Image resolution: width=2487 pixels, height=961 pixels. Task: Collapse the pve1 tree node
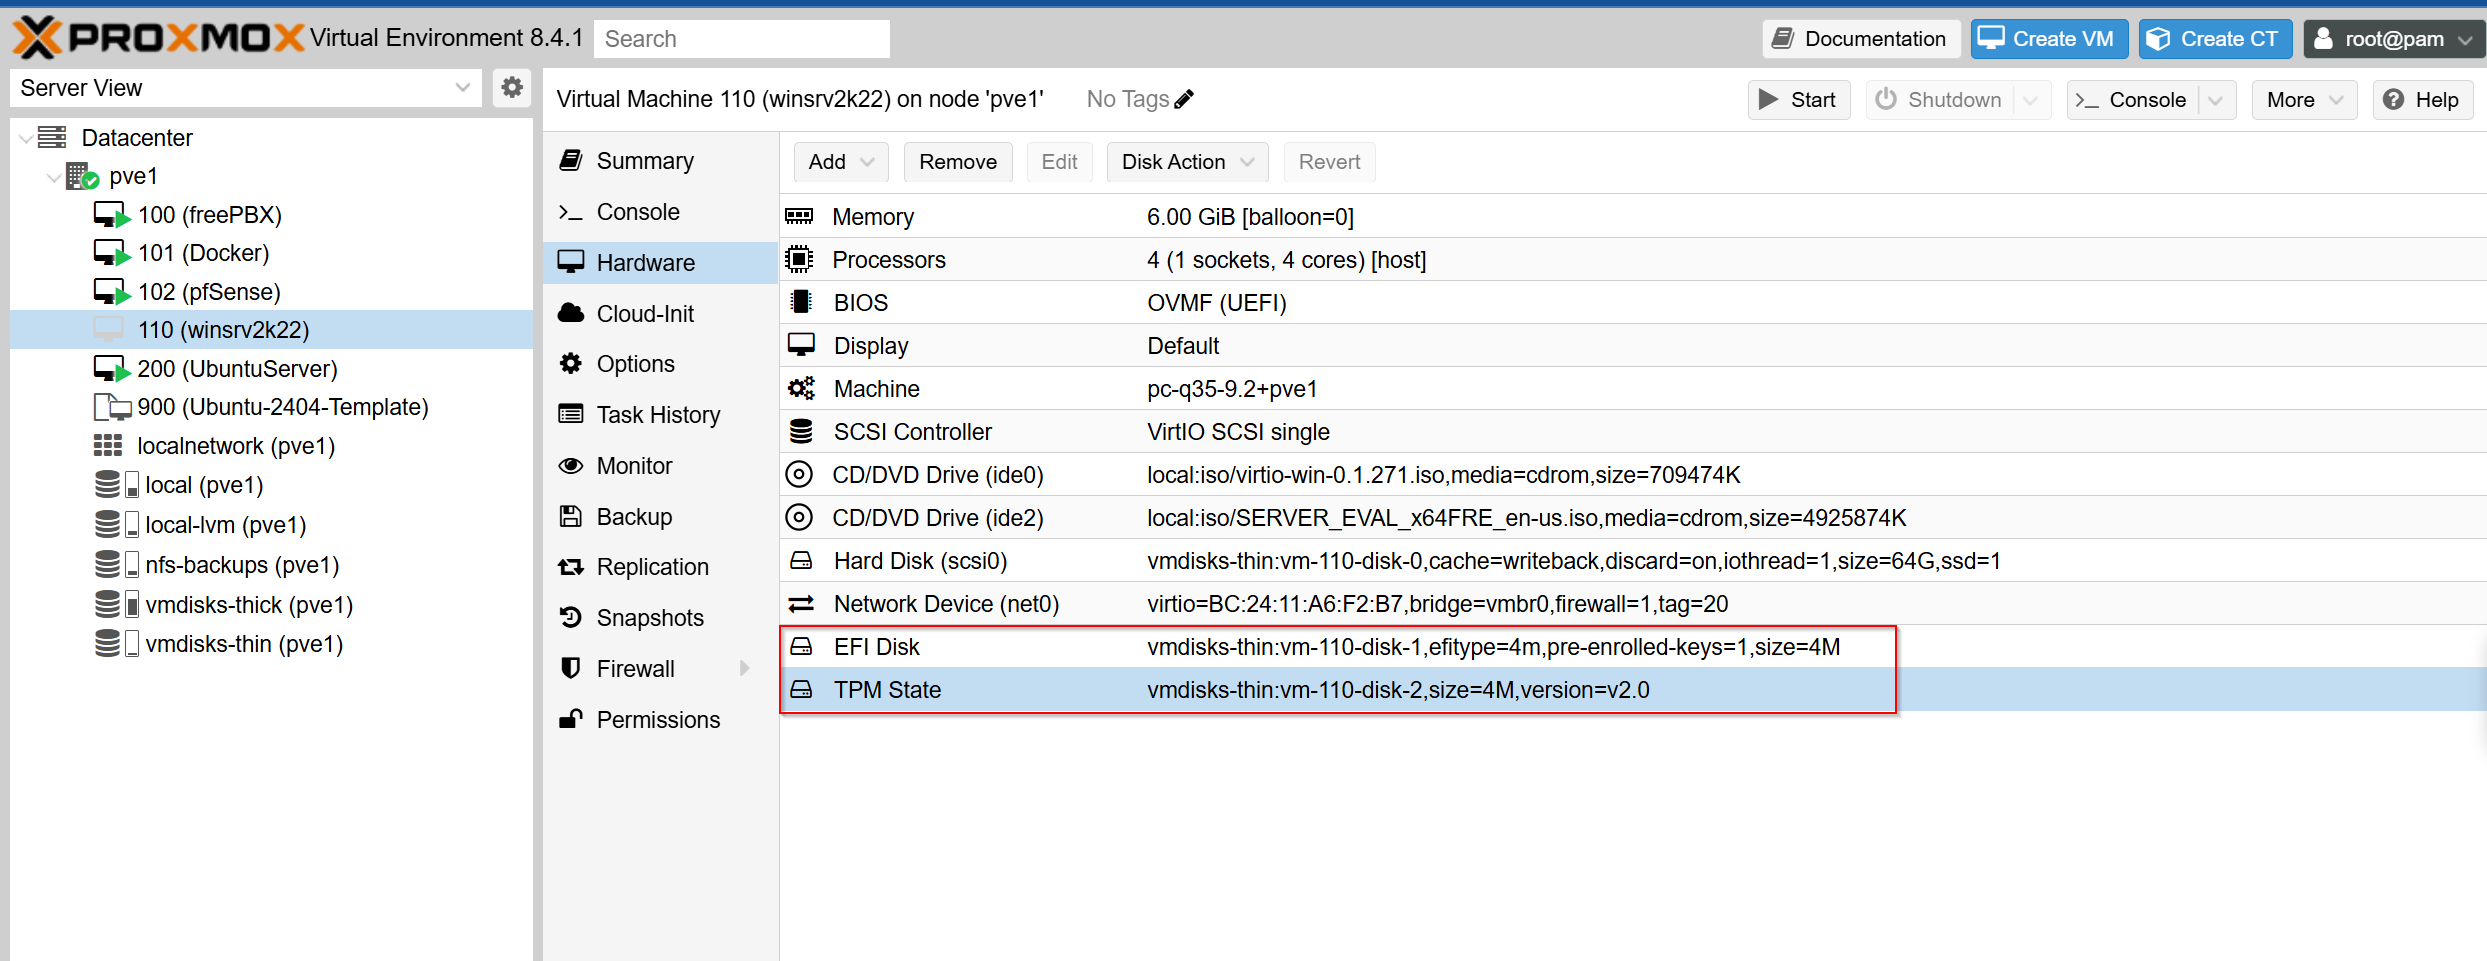click(54, 177)
